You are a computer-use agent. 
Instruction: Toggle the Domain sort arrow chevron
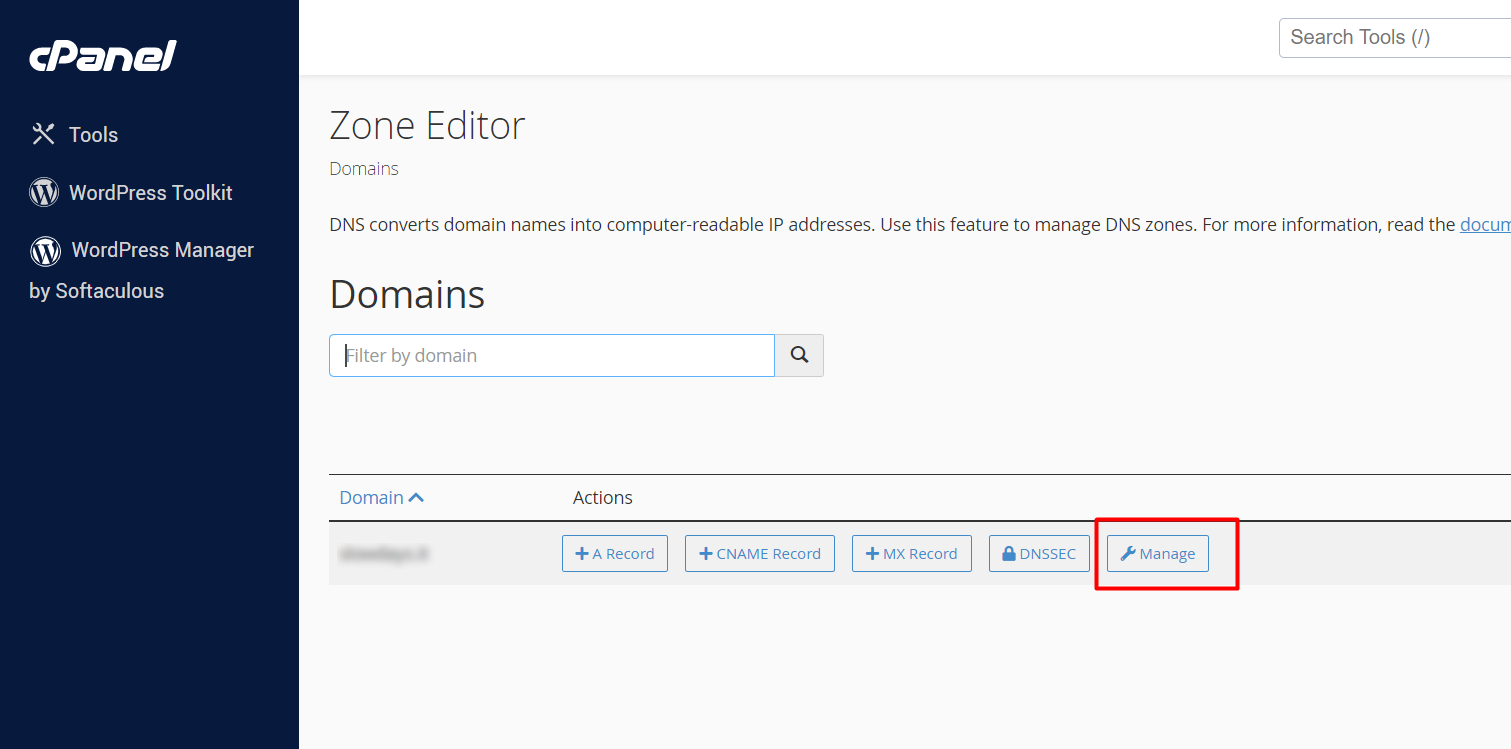click(x=416, y=498)
